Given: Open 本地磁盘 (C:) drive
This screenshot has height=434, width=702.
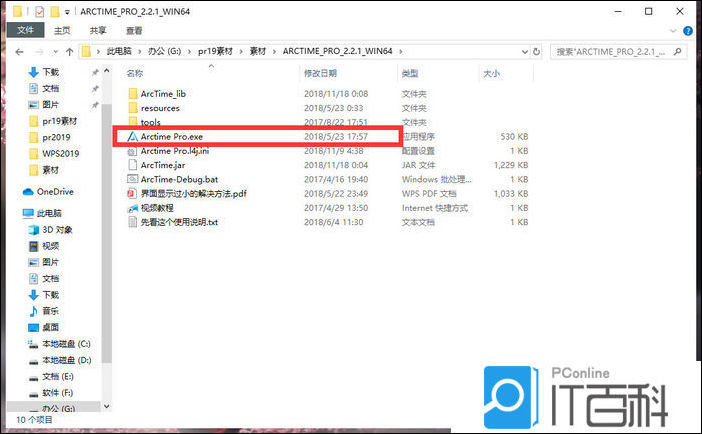Looking at the screenshot, I should pyautogui.click(x=66, y=344).
